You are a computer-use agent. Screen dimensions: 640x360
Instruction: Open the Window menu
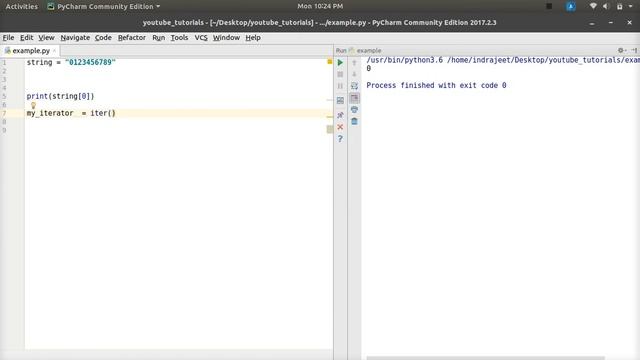[x=226, y=38]
